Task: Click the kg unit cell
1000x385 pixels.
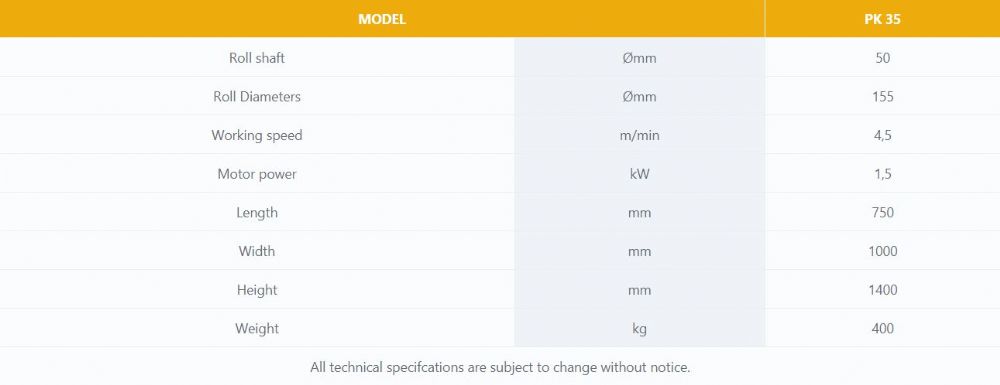Action: tap(639, 329)
